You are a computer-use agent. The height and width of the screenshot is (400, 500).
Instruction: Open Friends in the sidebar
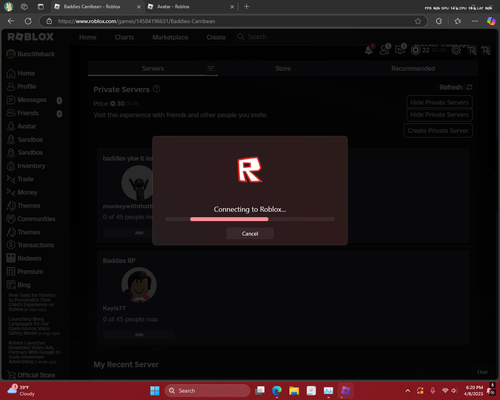point(23,113)
